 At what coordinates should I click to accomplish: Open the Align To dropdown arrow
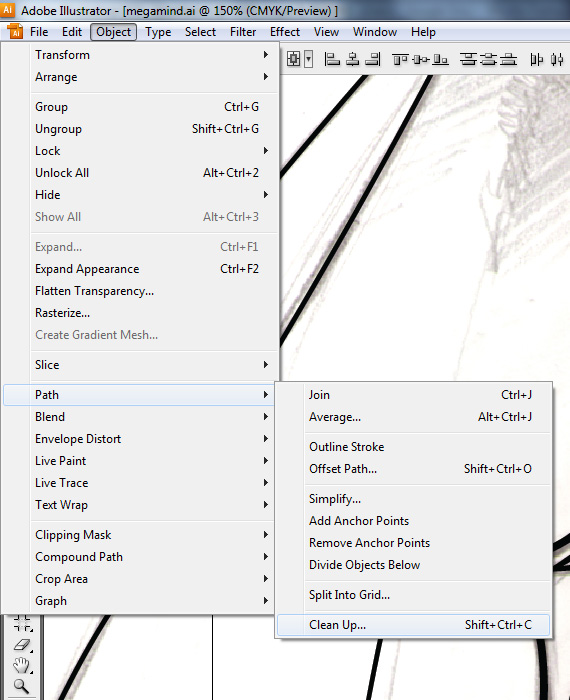coord(308,58)
